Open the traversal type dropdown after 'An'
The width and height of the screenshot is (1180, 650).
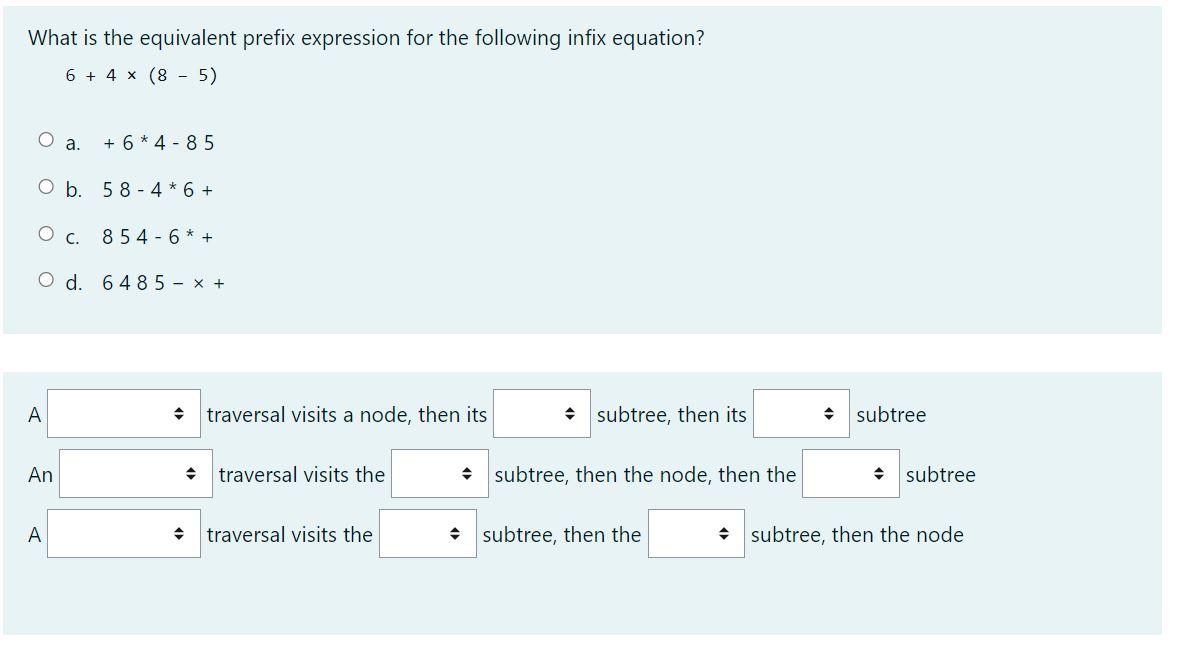coord(135,473)
